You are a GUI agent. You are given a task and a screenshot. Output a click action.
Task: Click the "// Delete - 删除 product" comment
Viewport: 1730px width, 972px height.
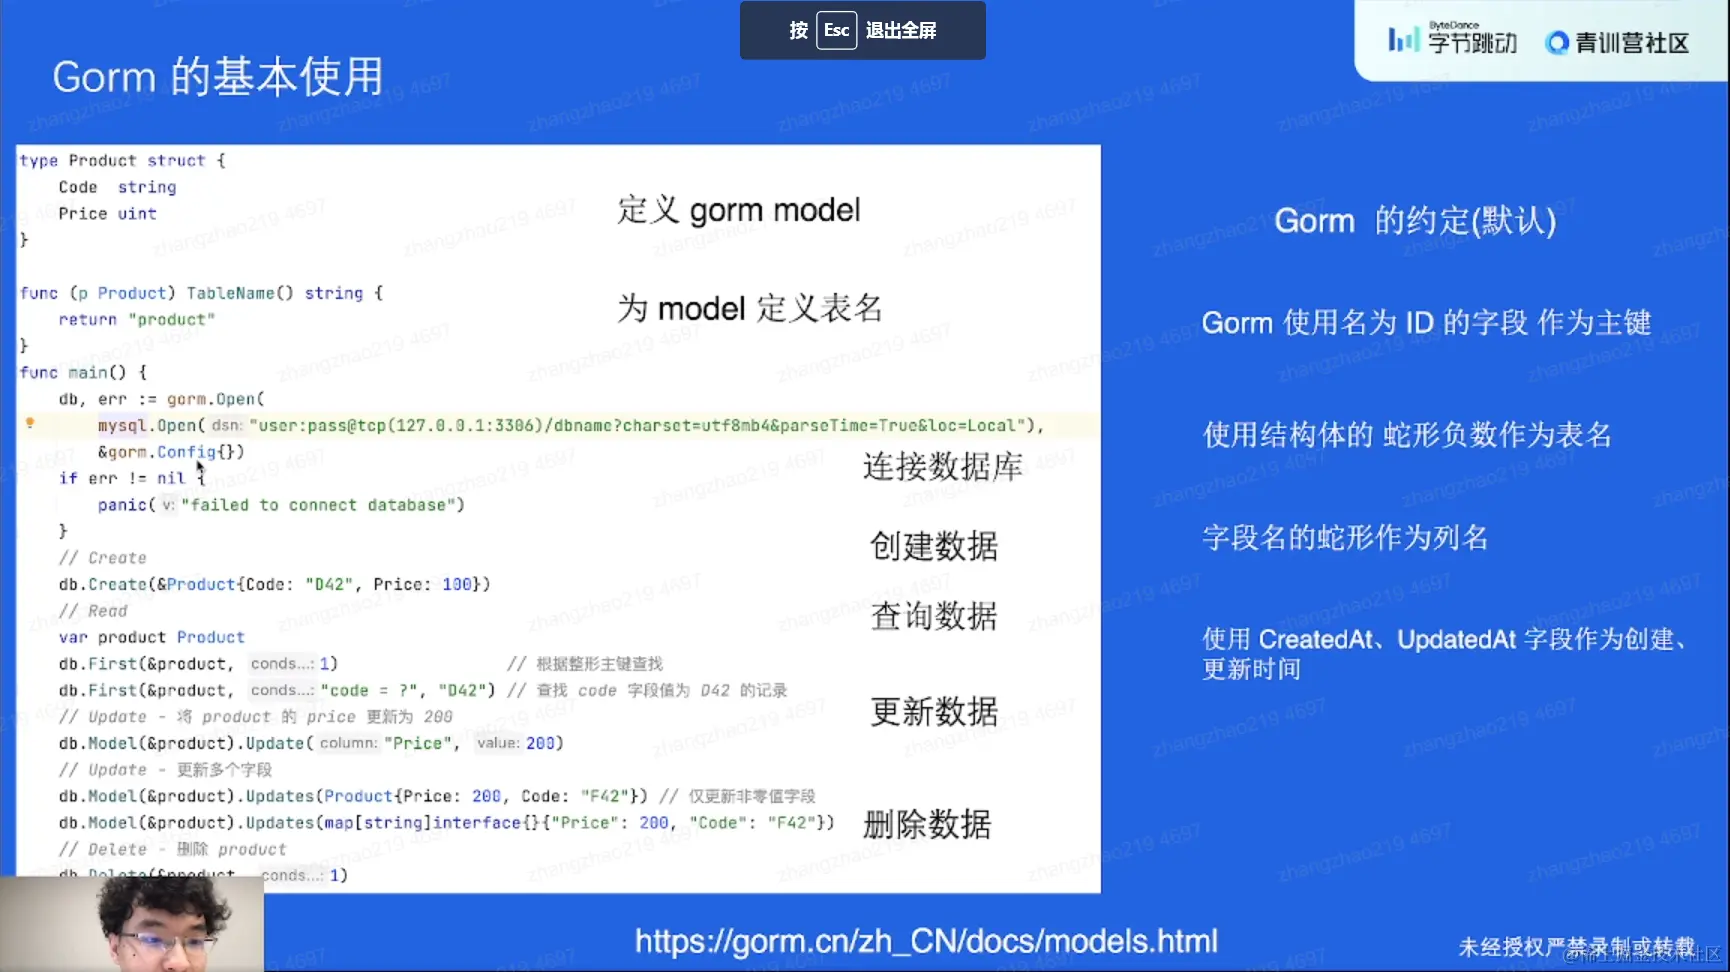172,849
